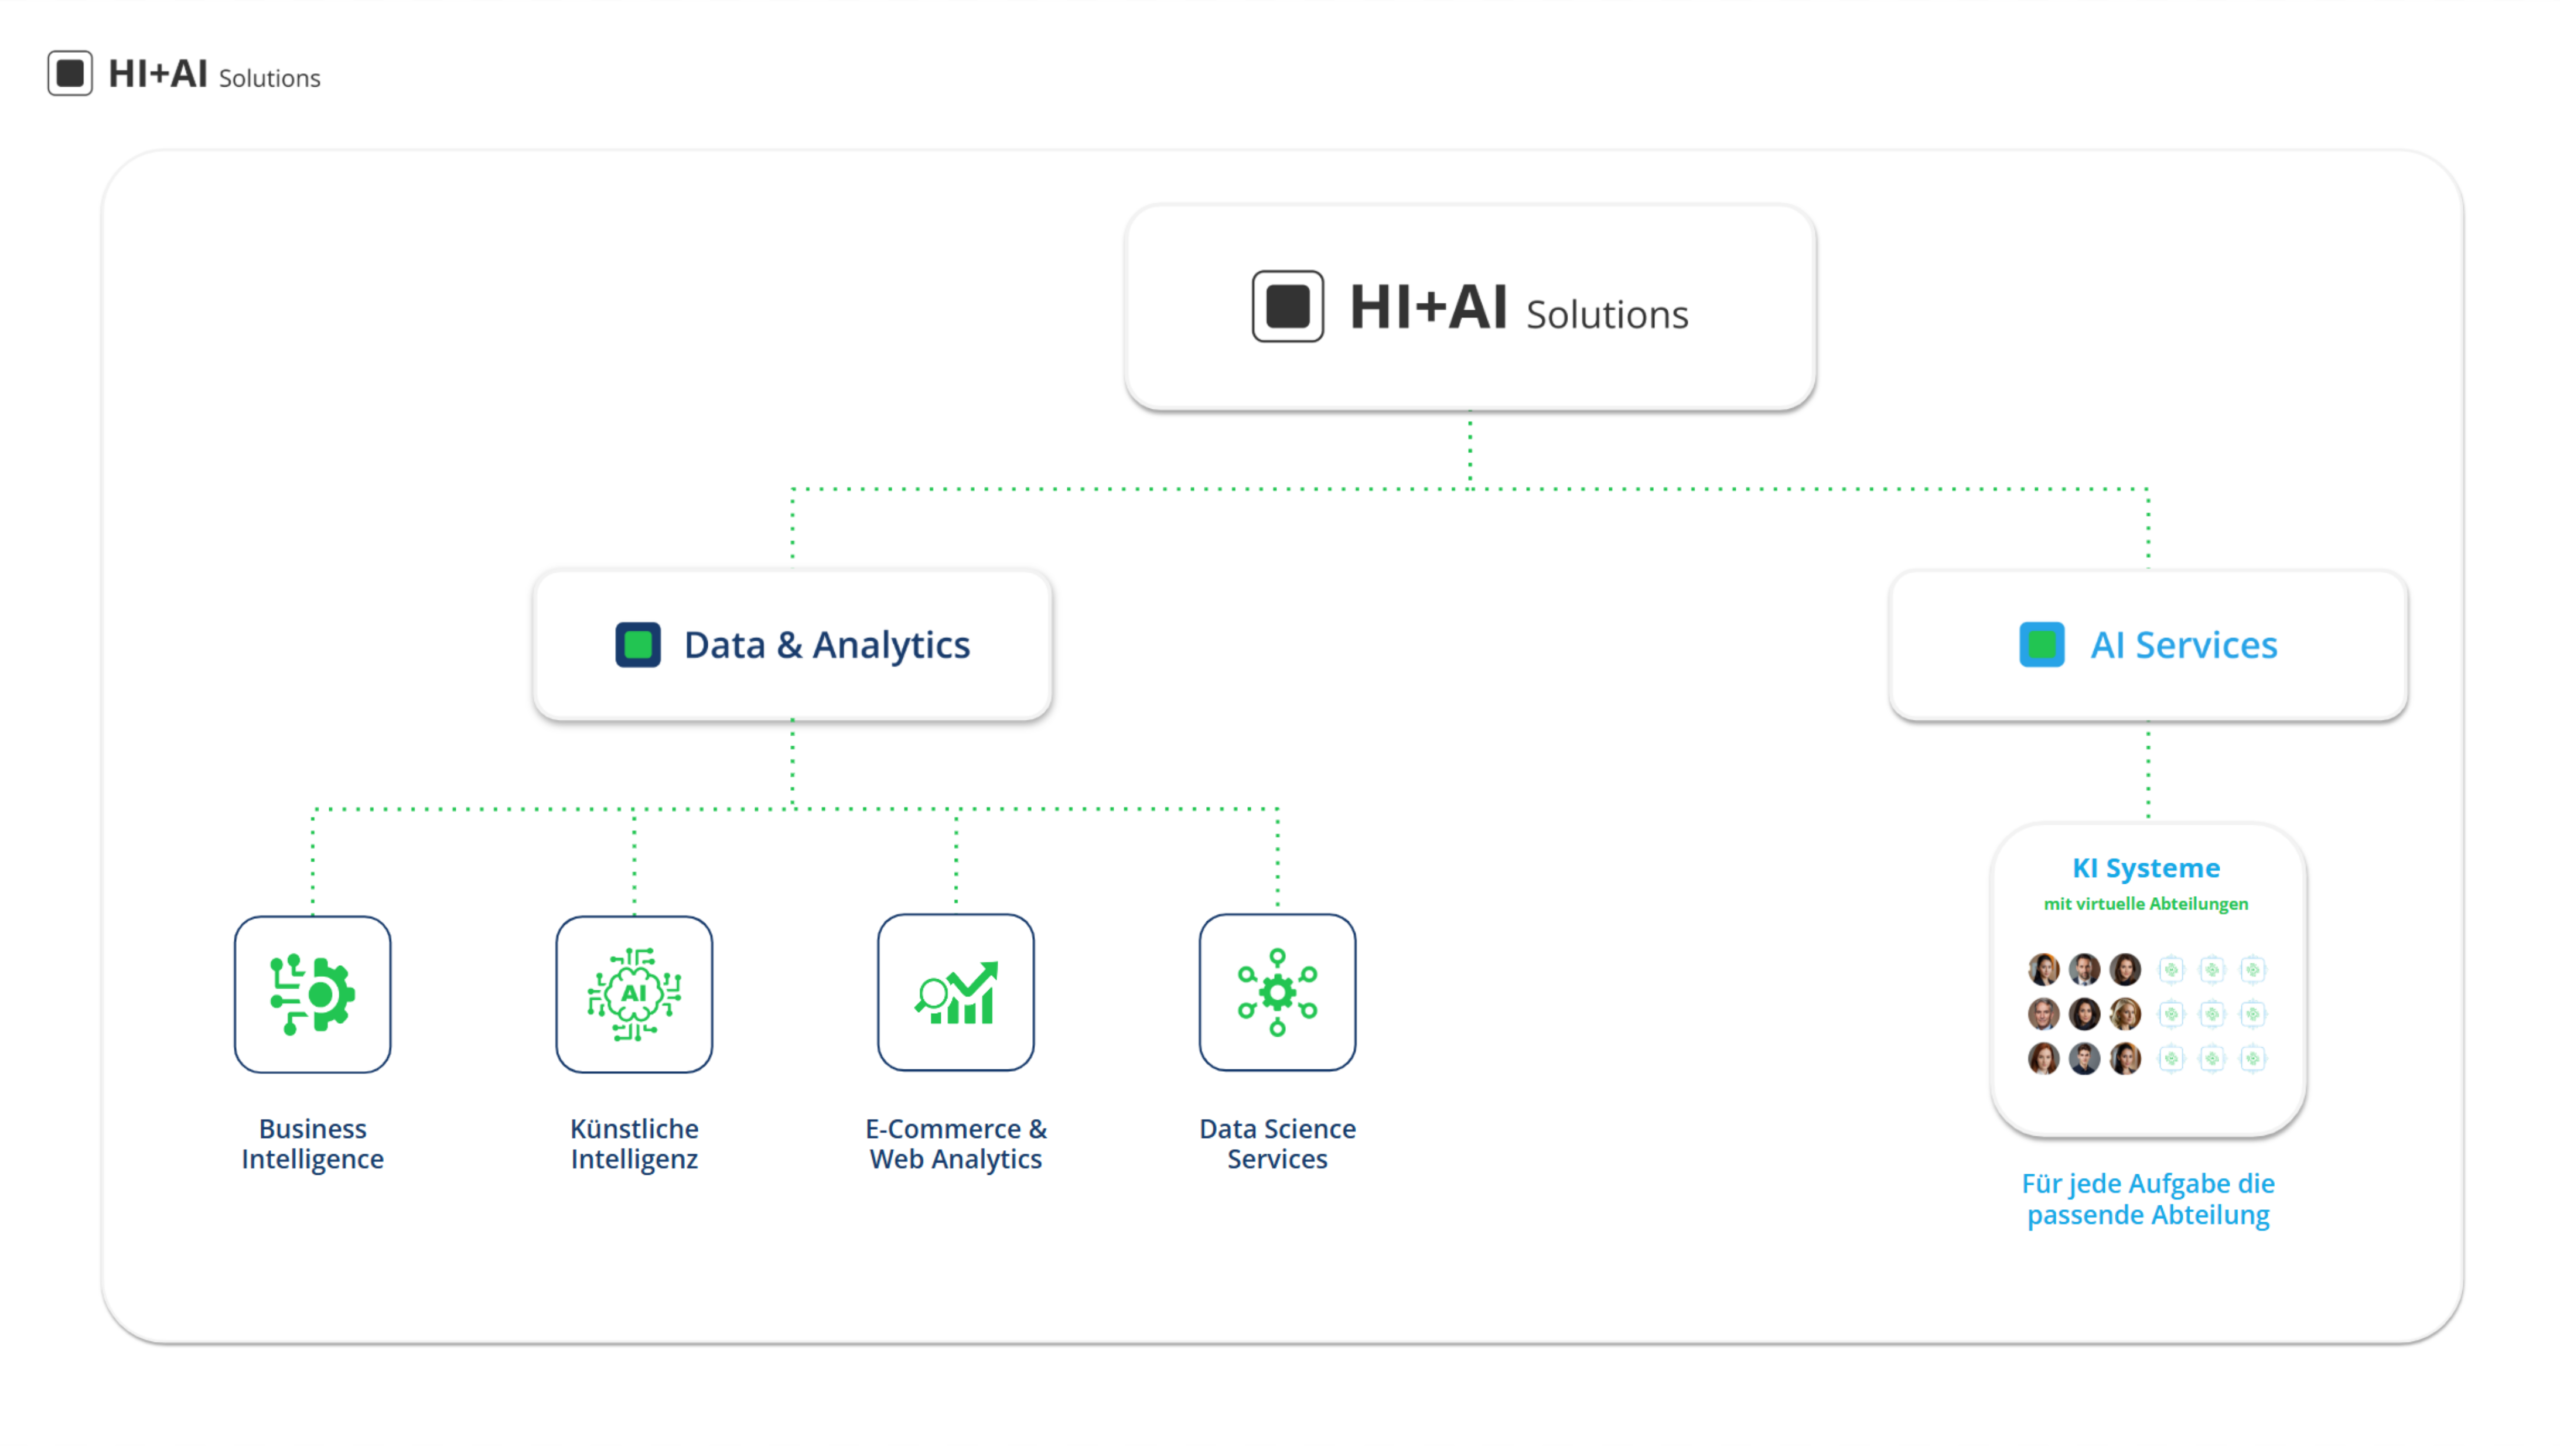Image resolution: width=2560 pixels, height=1446 pixels.
Task: Click the 'mit virtuelle Abteilungen' subtitle
Action: pos(2146,904)
